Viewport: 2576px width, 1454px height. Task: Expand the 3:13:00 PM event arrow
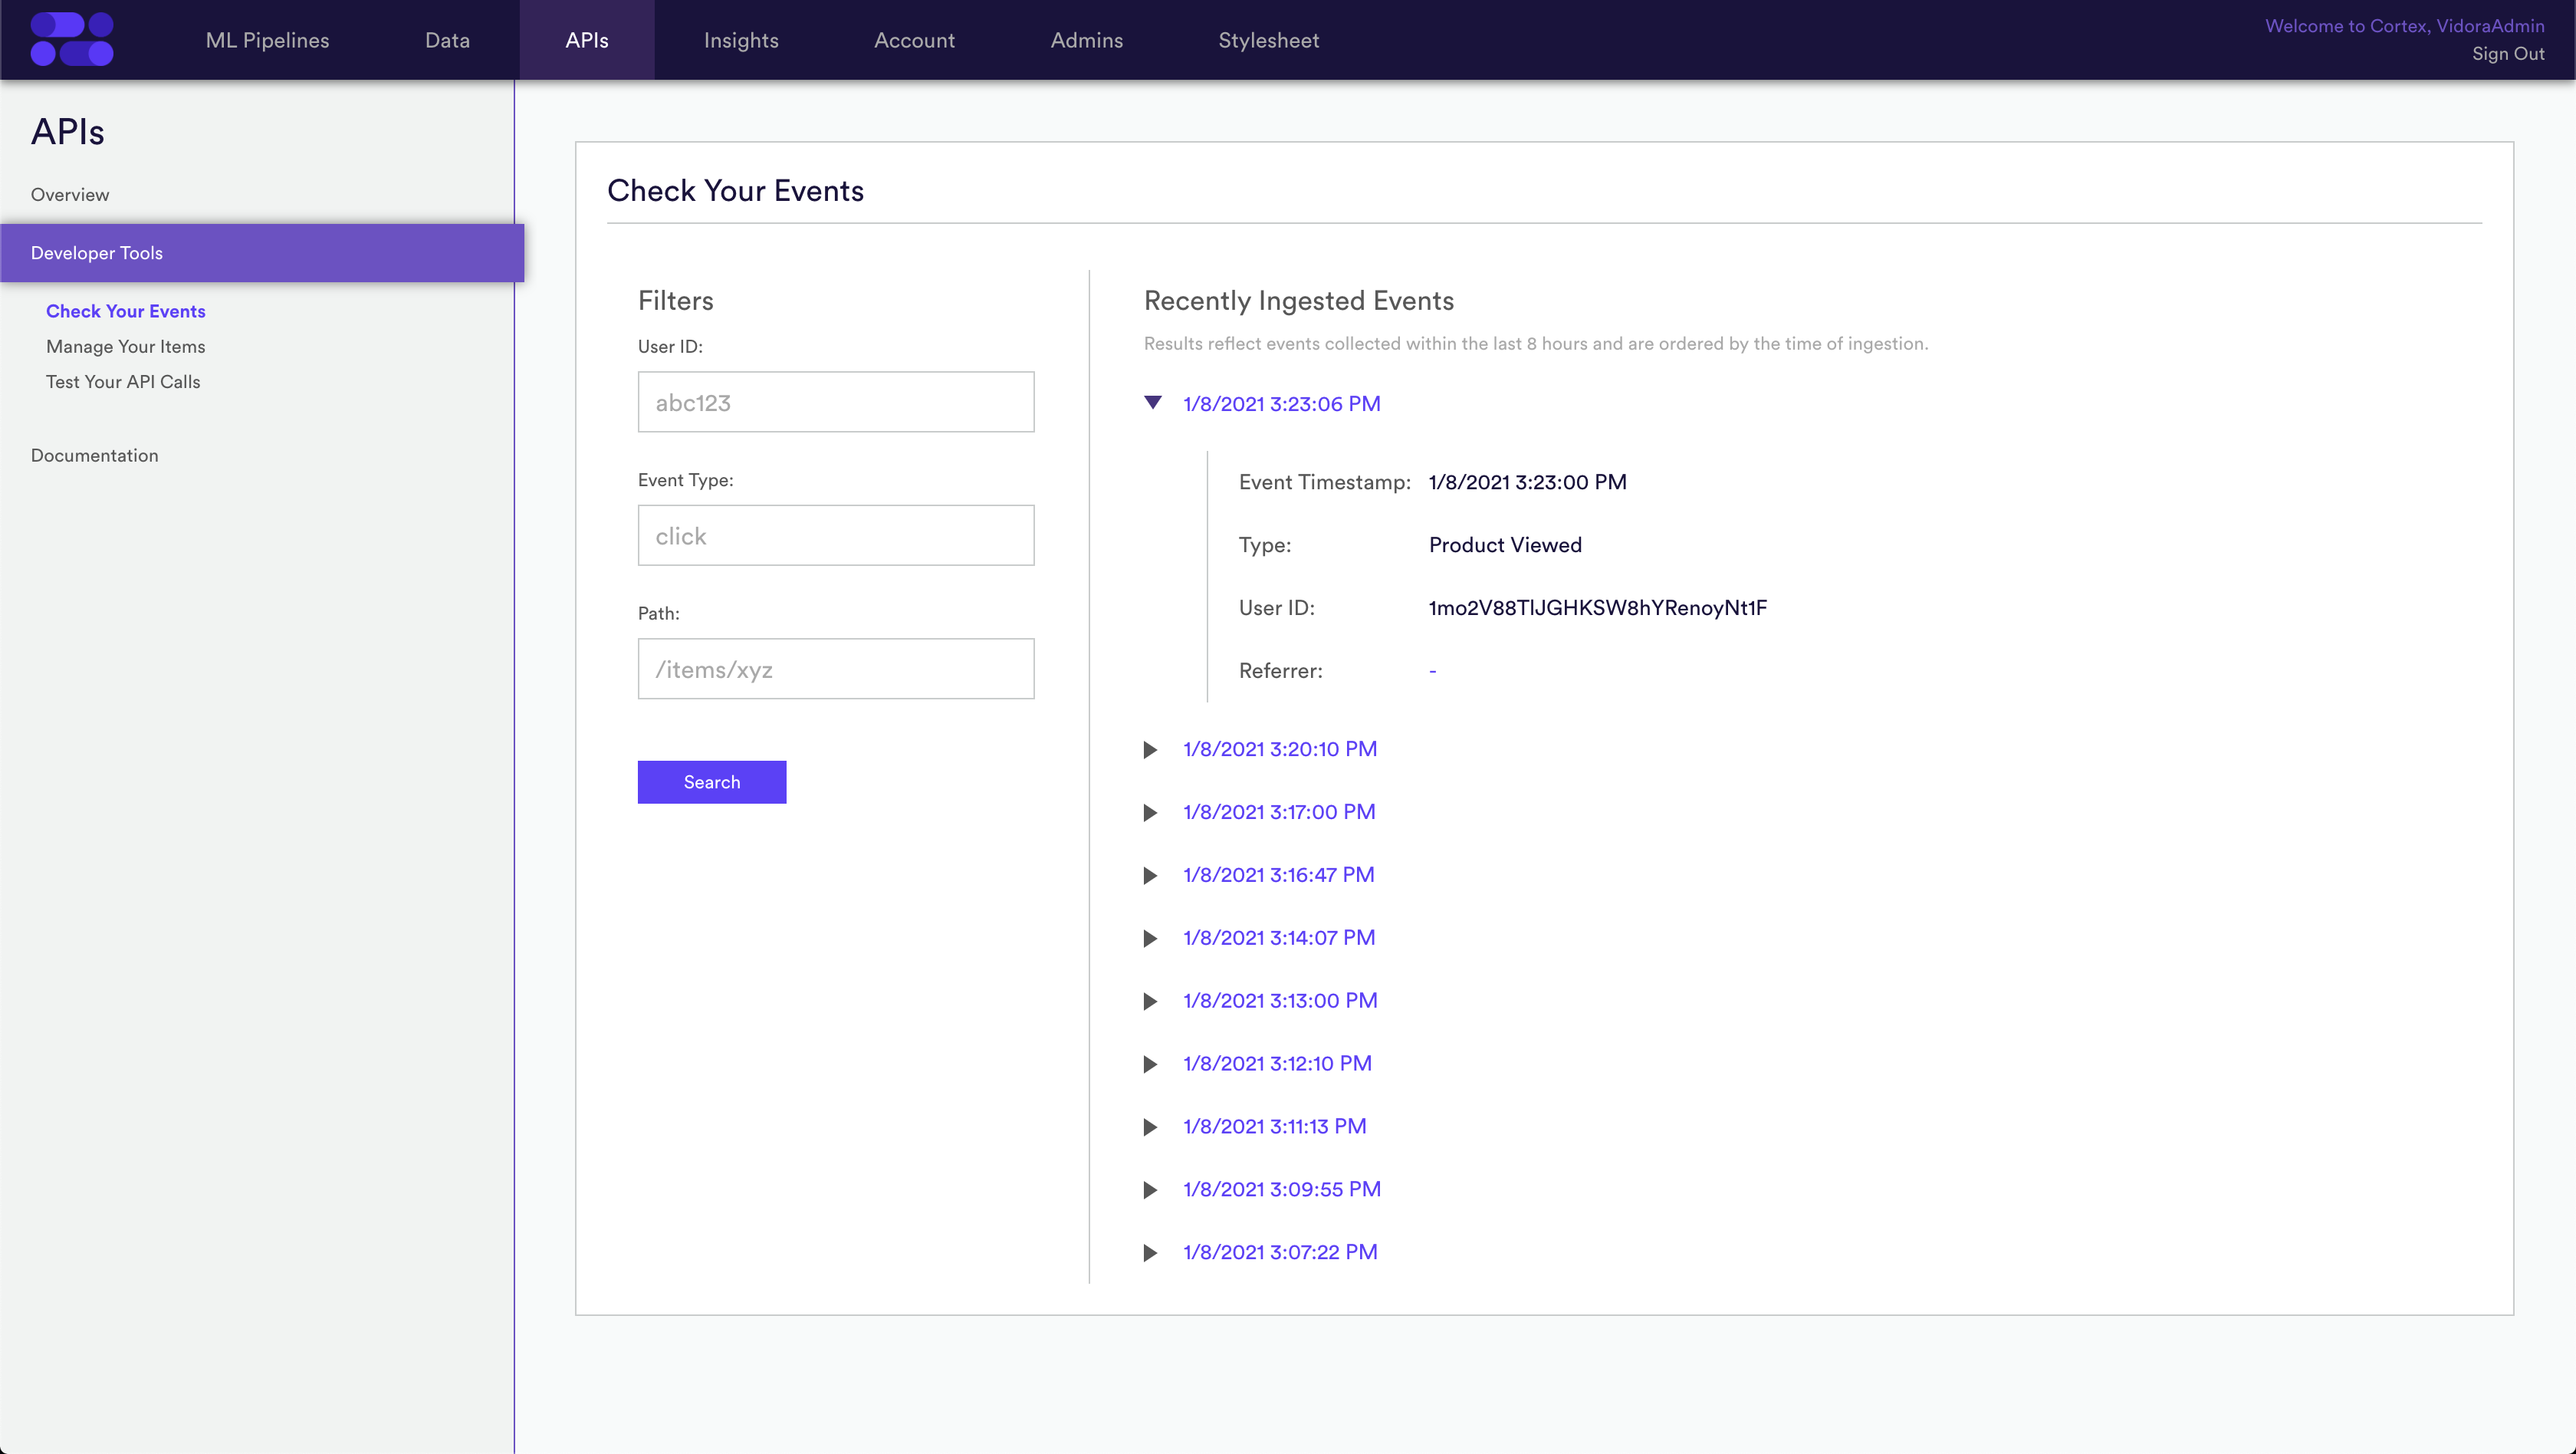pyautogui.click(x=1150, y=1002)
